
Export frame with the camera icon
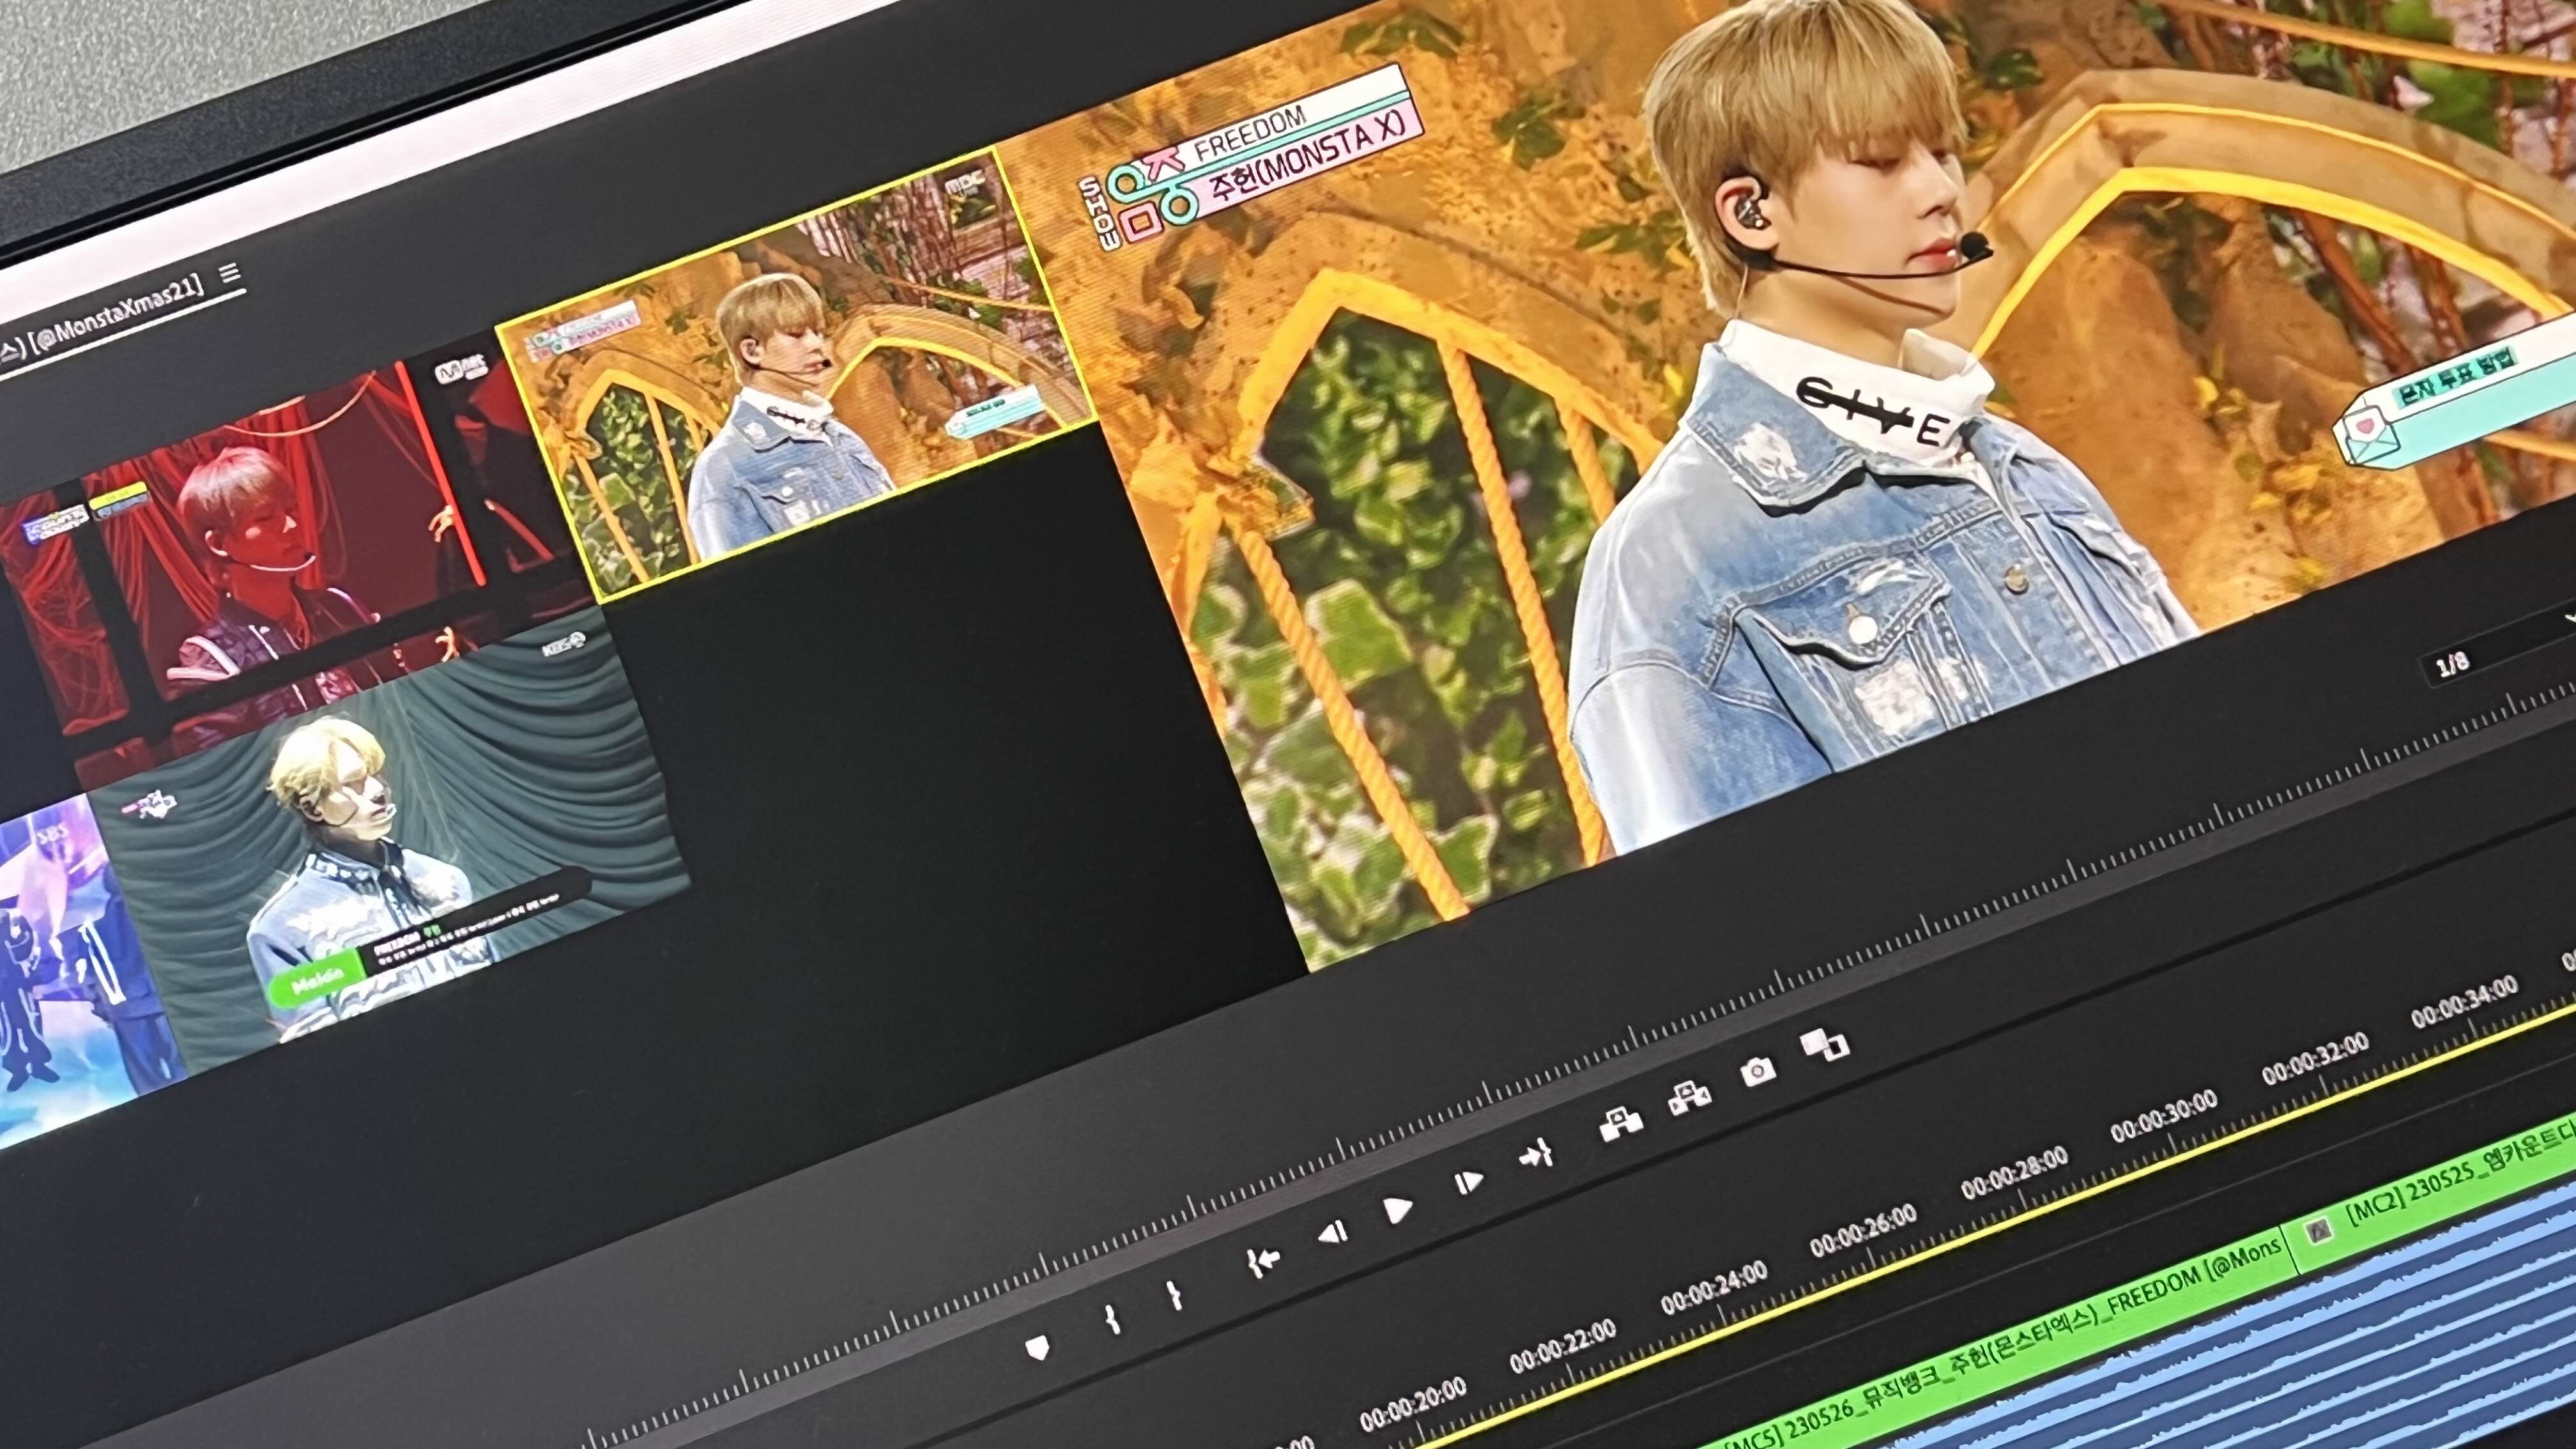click(x=1757, y=1072)
